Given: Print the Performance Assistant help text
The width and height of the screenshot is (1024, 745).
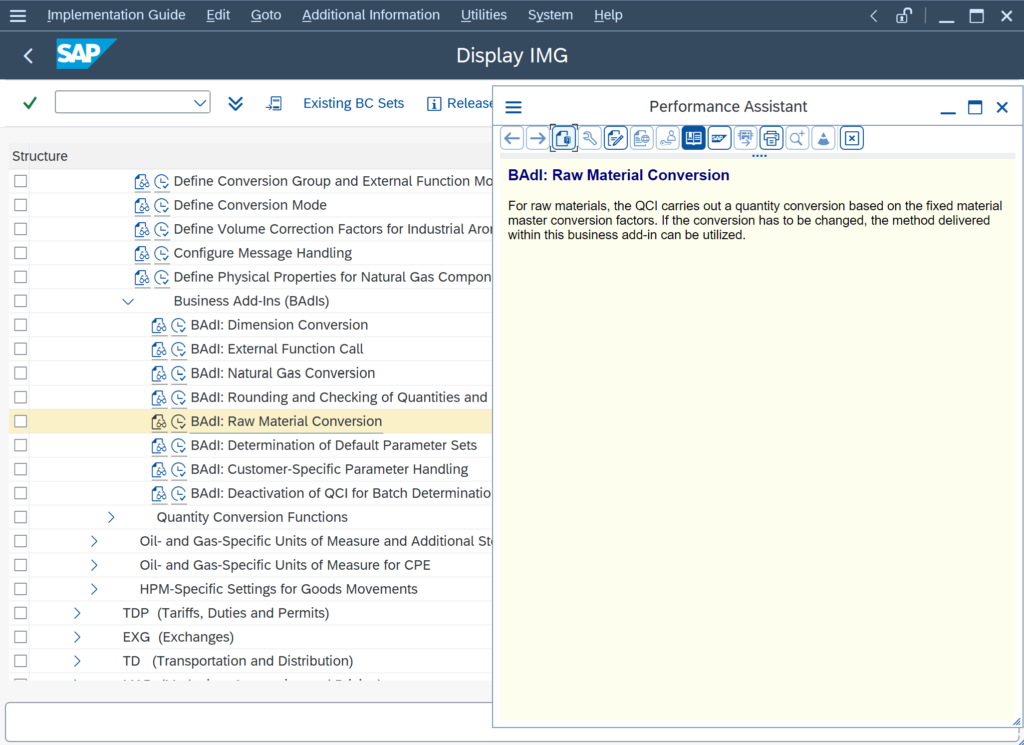Looking at the screenshot, I should coord(771,138).
